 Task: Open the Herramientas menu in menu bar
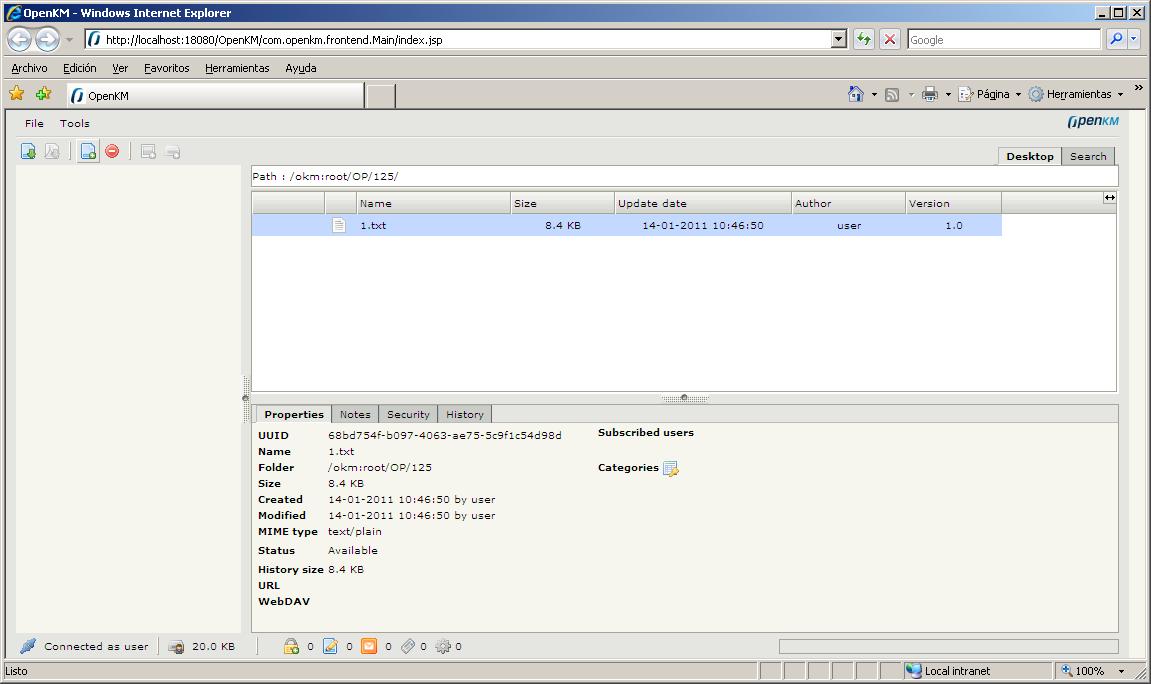click(237, 68)
